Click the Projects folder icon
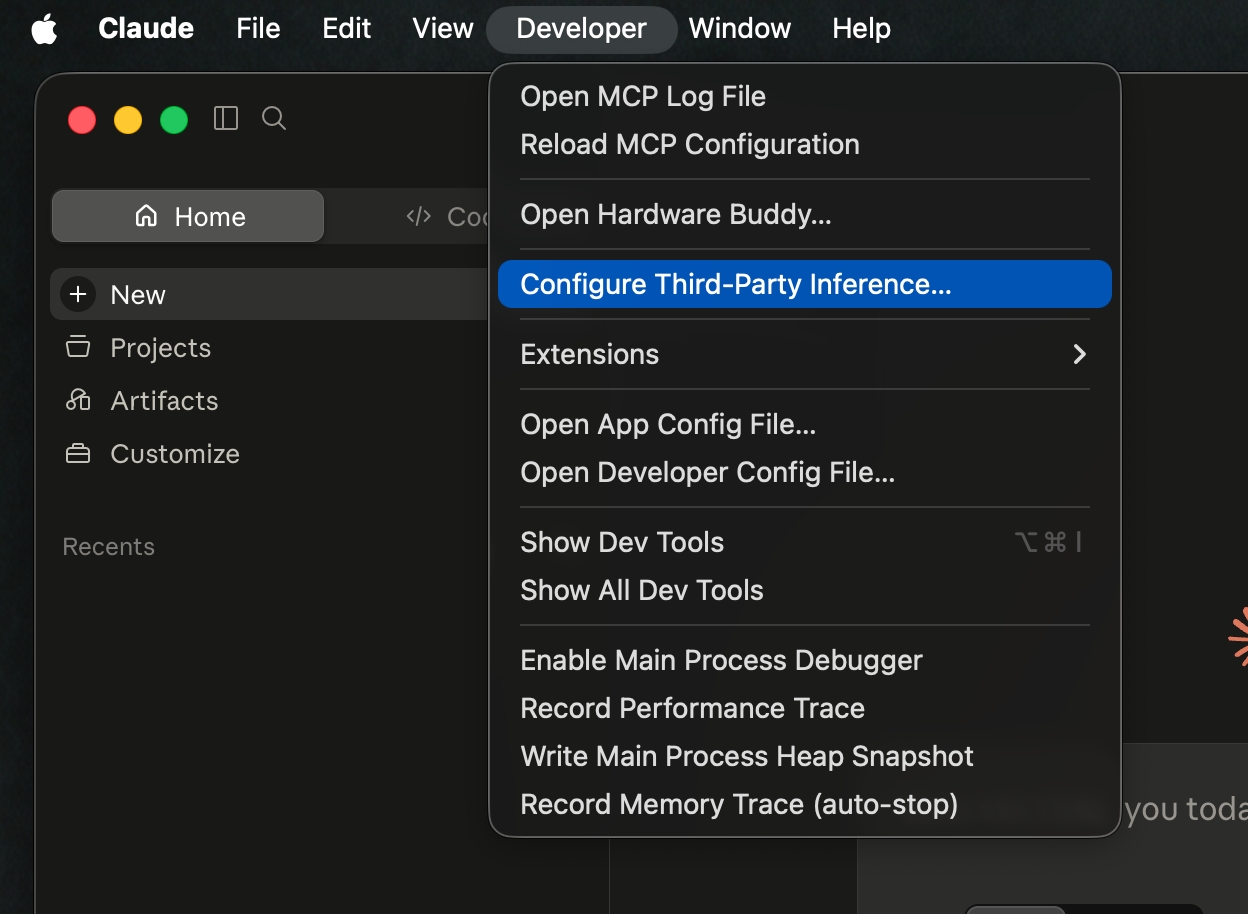The height and width of the screenshot is (914, 1248). pyautogui.click(x=77, y=347)
